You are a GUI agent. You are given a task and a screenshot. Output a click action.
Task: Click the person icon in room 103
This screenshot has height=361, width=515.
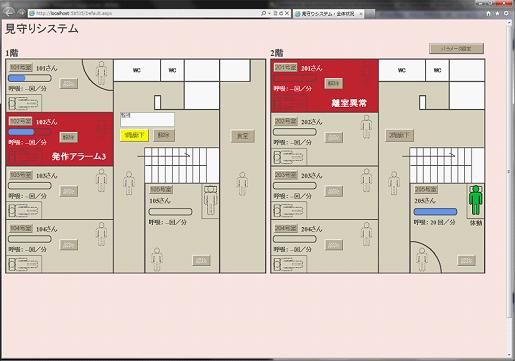tap(101, 180)
